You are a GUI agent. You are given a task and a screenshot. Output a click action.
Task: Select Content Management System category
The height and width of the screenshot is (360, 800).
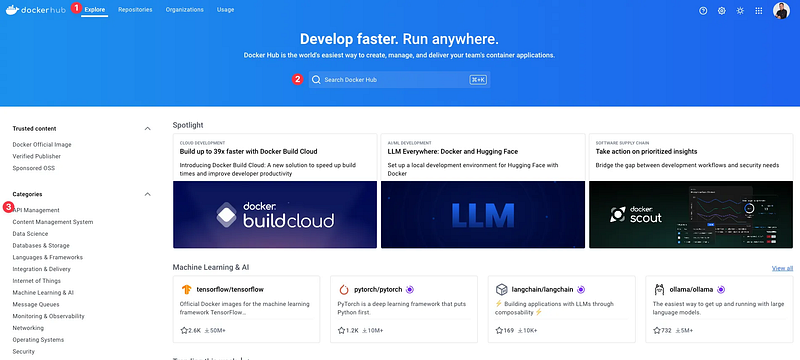point(53,222)
